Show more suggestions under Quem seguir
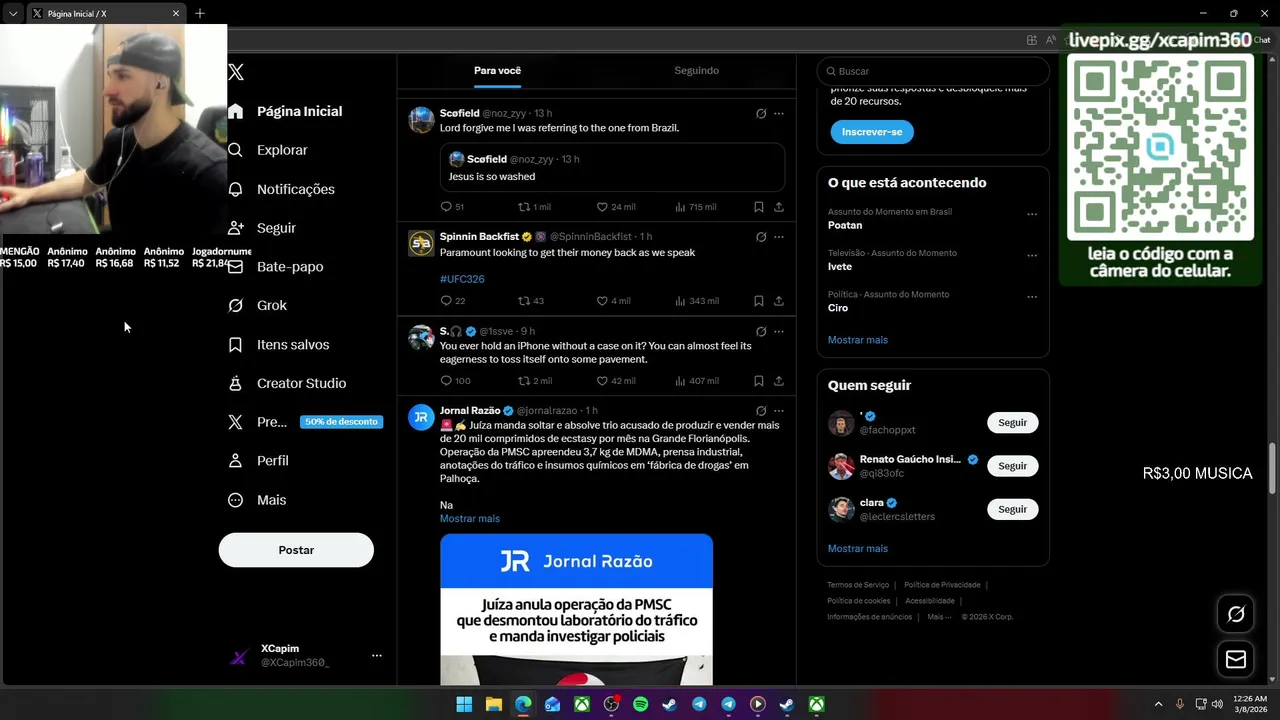 (x=858, y=549)
